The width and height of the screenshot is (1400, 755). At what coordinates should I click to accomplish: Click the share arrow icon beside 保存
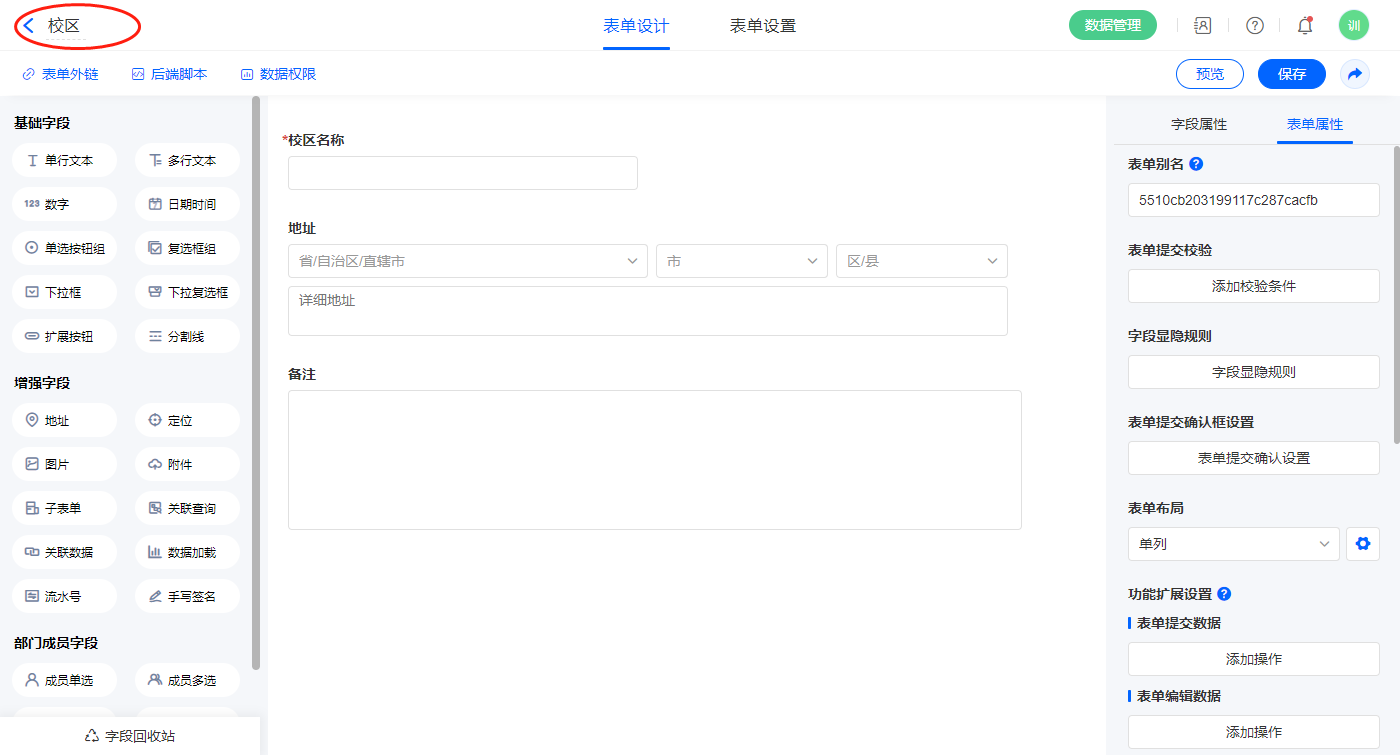pos(1355,74)
